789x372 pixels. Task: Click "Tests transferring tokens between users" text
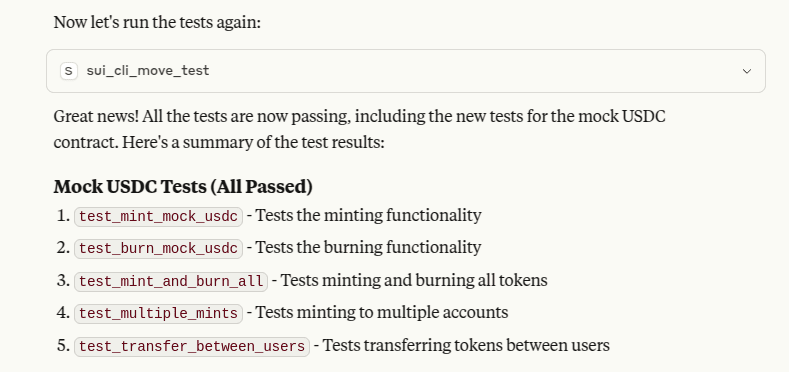click(x=466, y=345)
